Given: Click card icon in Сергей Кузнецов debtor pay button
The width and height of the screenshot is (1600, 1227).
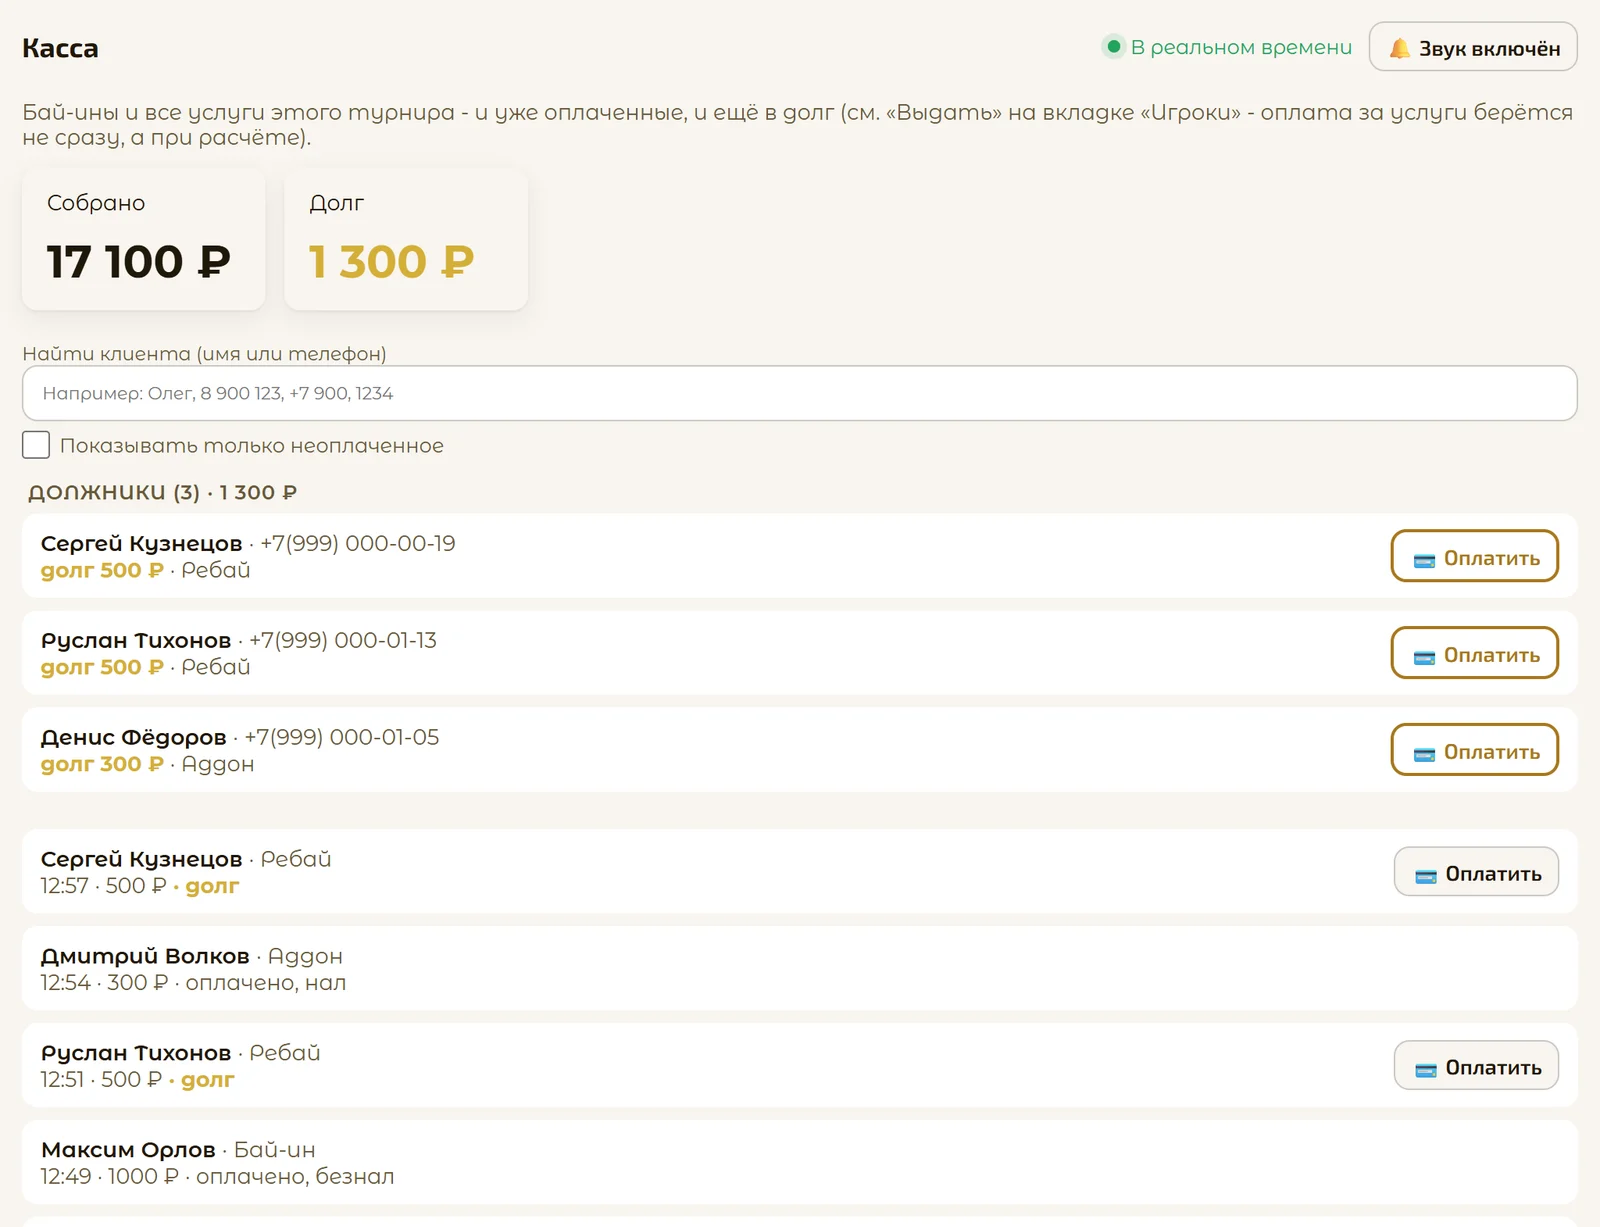Looking at the screenshot, I should [1424, 560].
